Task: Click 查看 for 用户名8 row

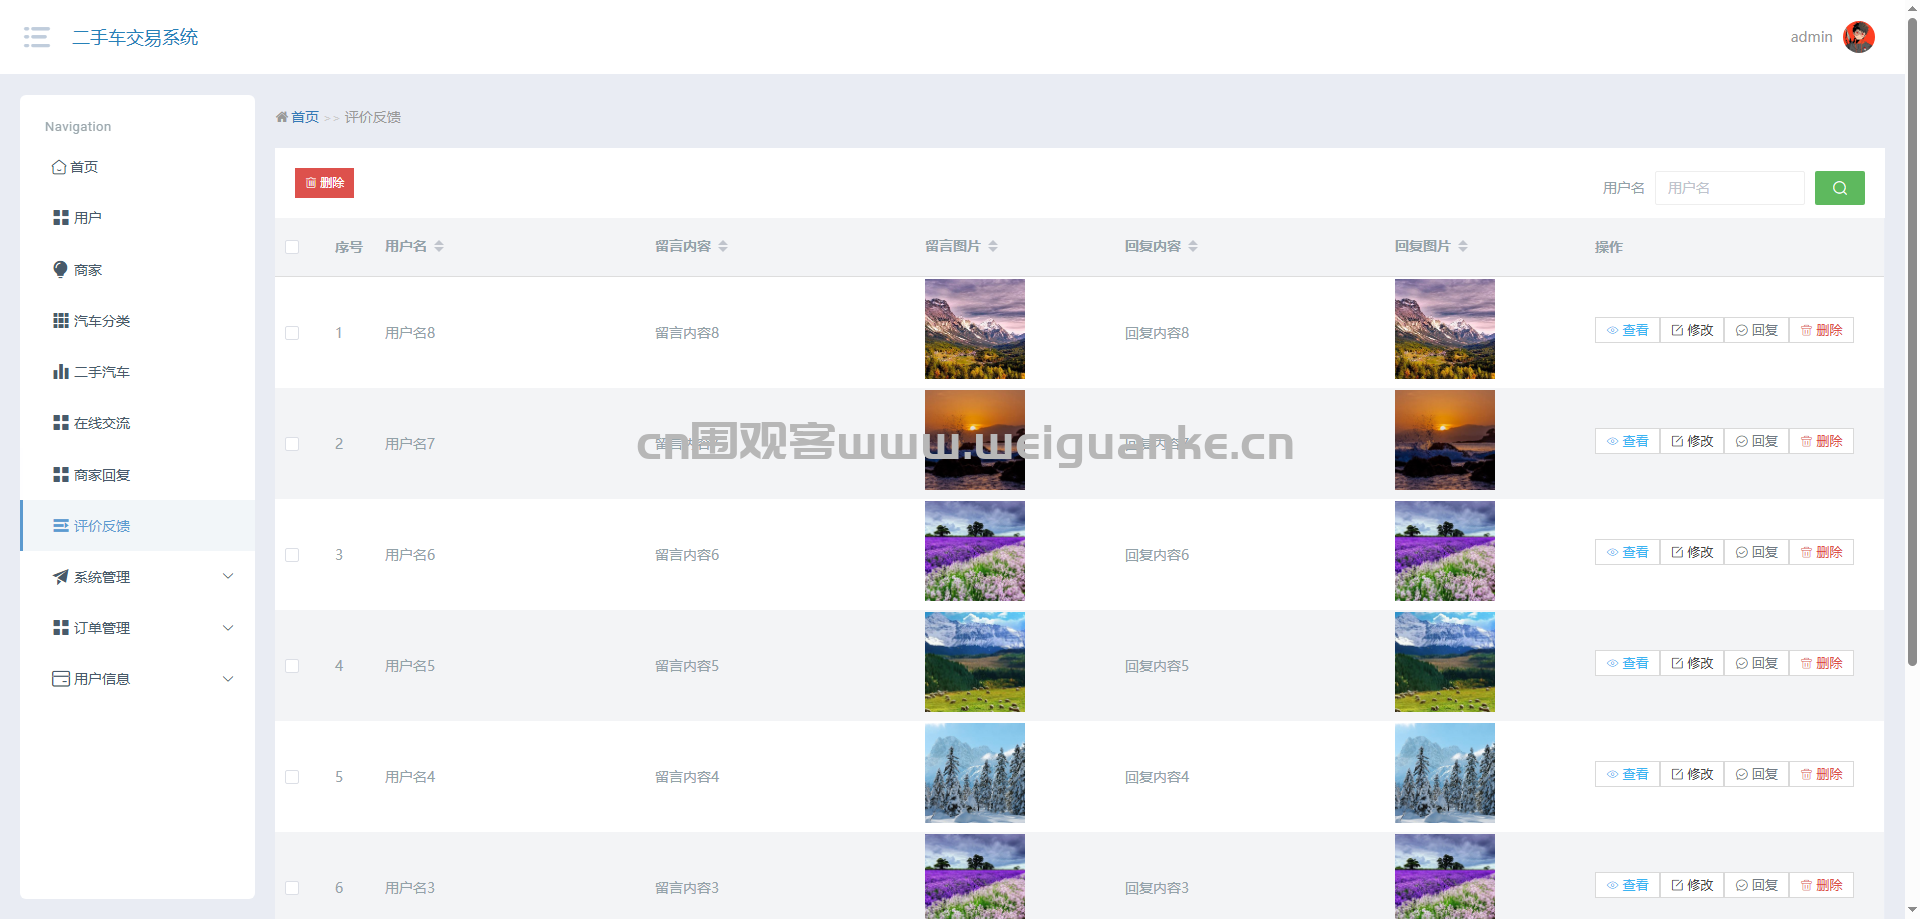Action: pyautogui.click(x=1627, y=330)
